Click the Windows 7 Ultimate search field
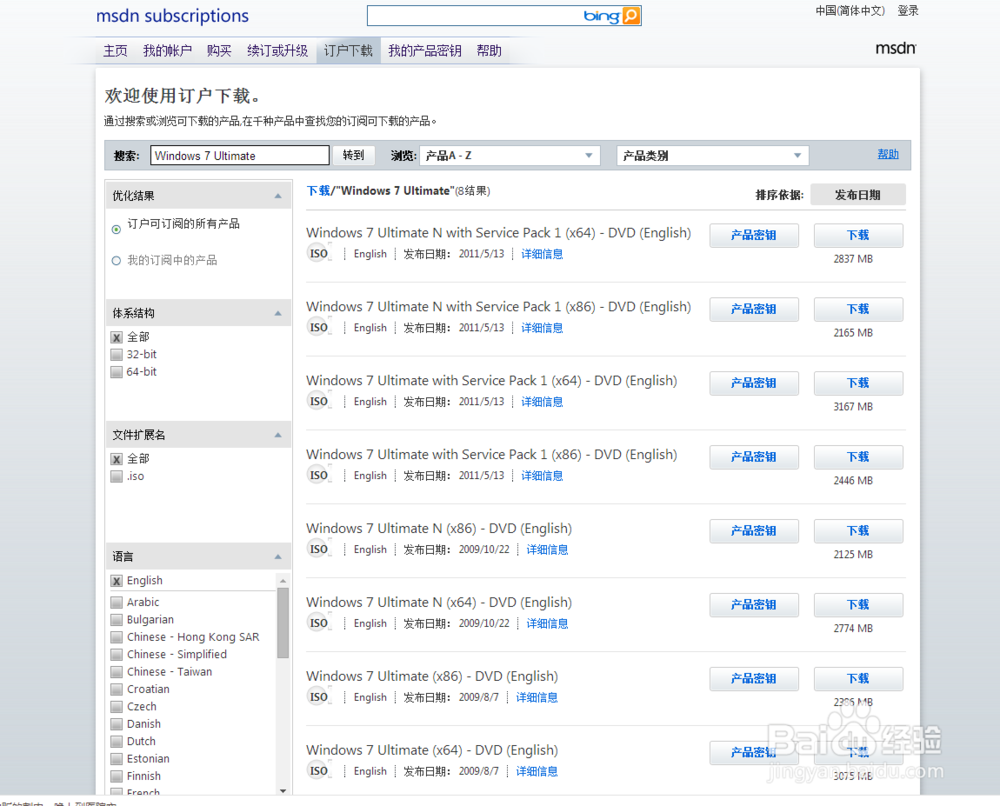Viewport: 1000px width, 806px height. point(240,156)
